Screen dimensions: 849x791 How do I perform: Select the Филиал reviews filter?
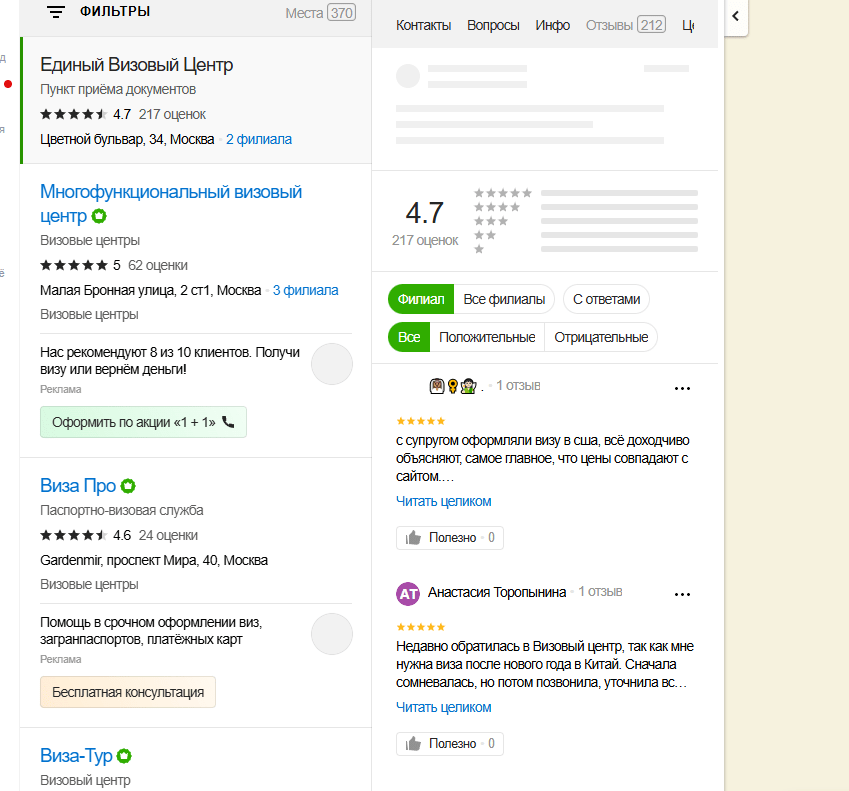tap(420, 299)
